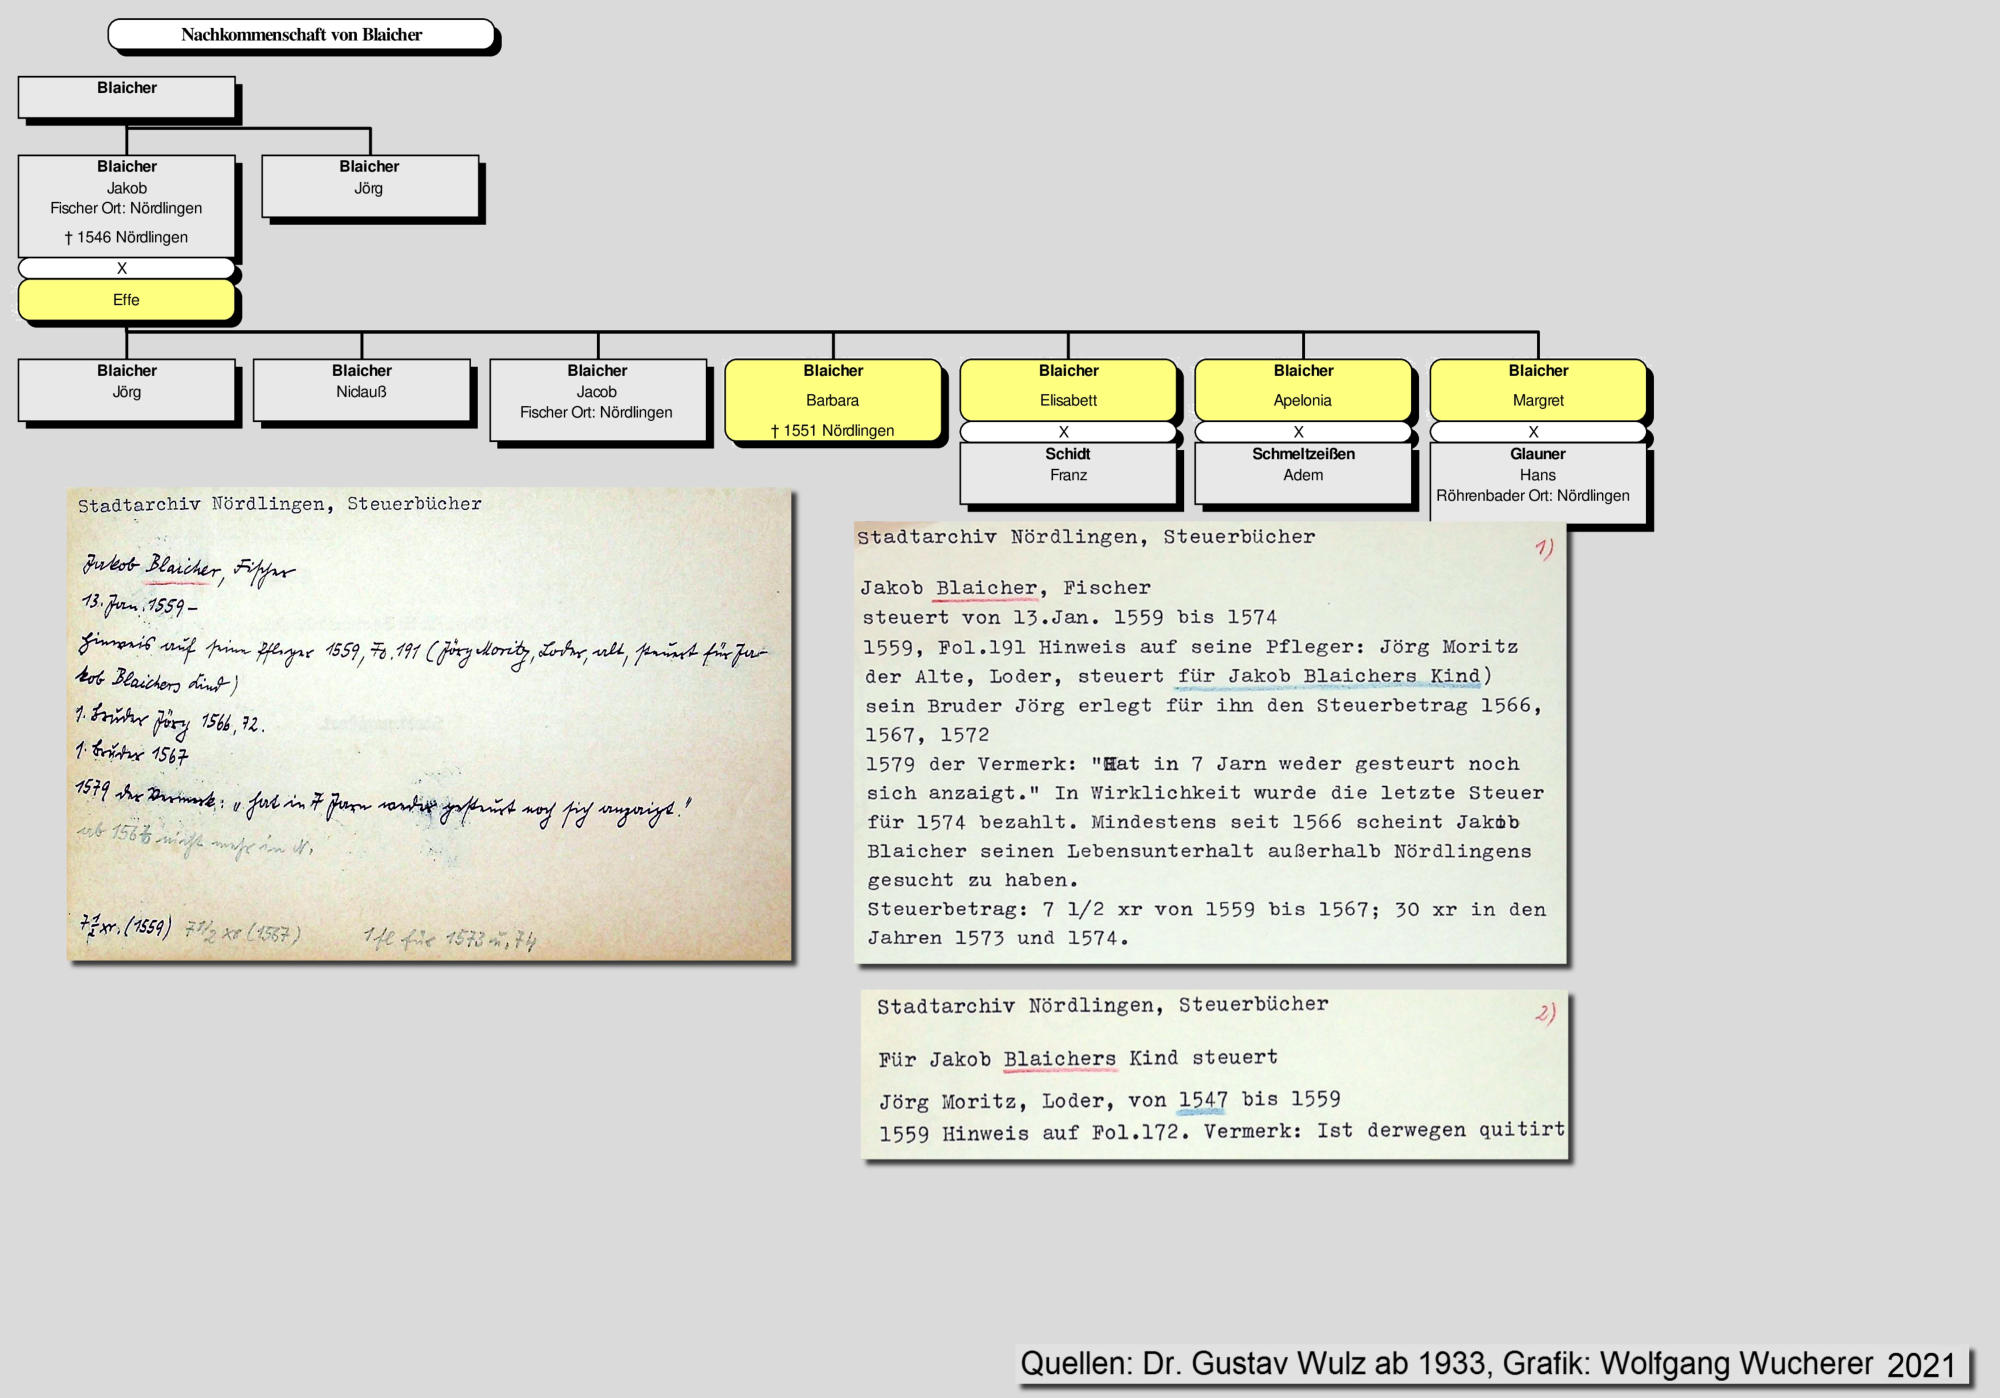Select Franz Schidt spouse box
Viewport: 2000px width, 1398px height.
1068,473
